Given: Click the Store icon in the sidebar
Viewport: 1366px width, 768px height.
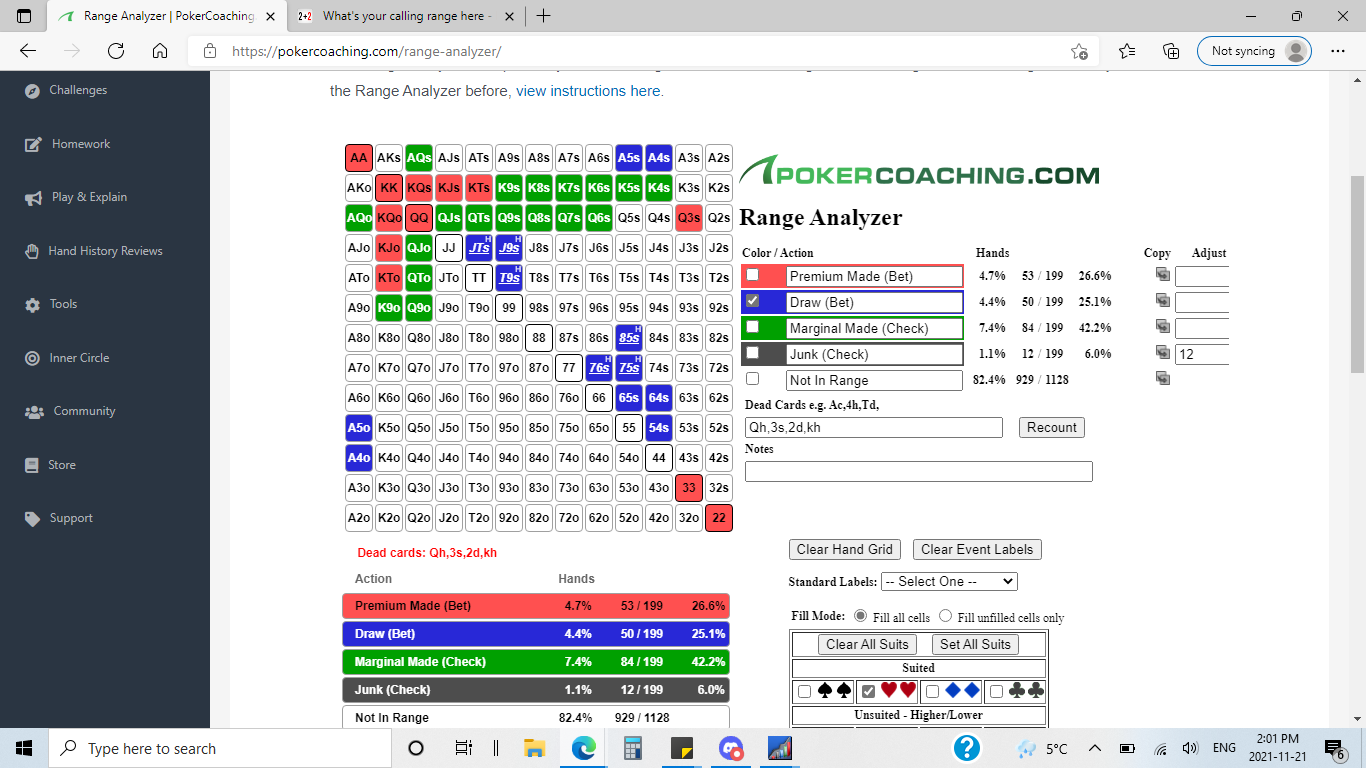Looking at the screenshot, I should coord(33,465).
